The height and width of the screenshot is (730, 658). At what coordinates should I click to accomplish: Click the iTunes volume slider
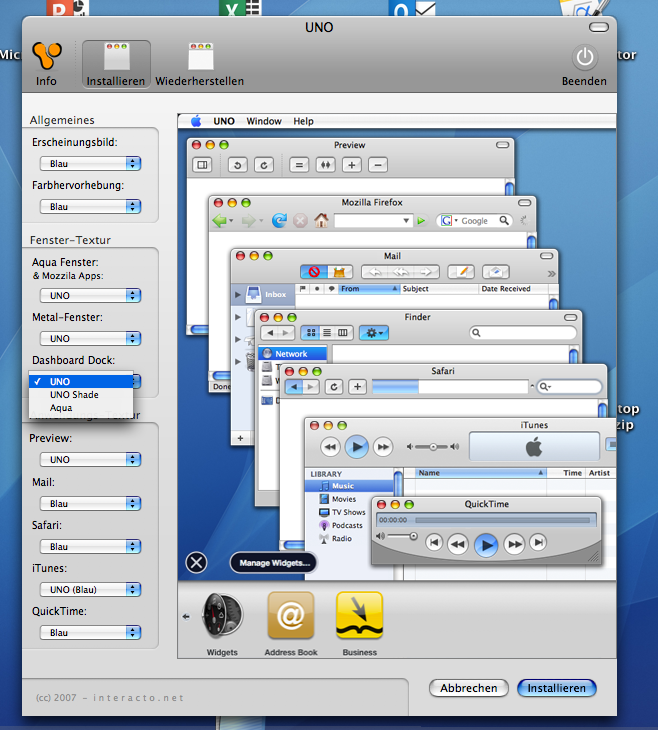433,447
